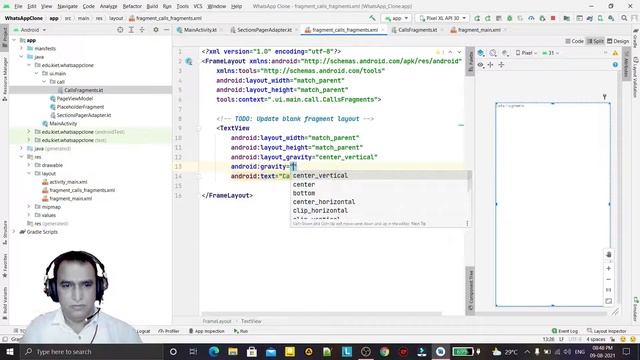Click the Design Surface layers icon

point(481,53)
